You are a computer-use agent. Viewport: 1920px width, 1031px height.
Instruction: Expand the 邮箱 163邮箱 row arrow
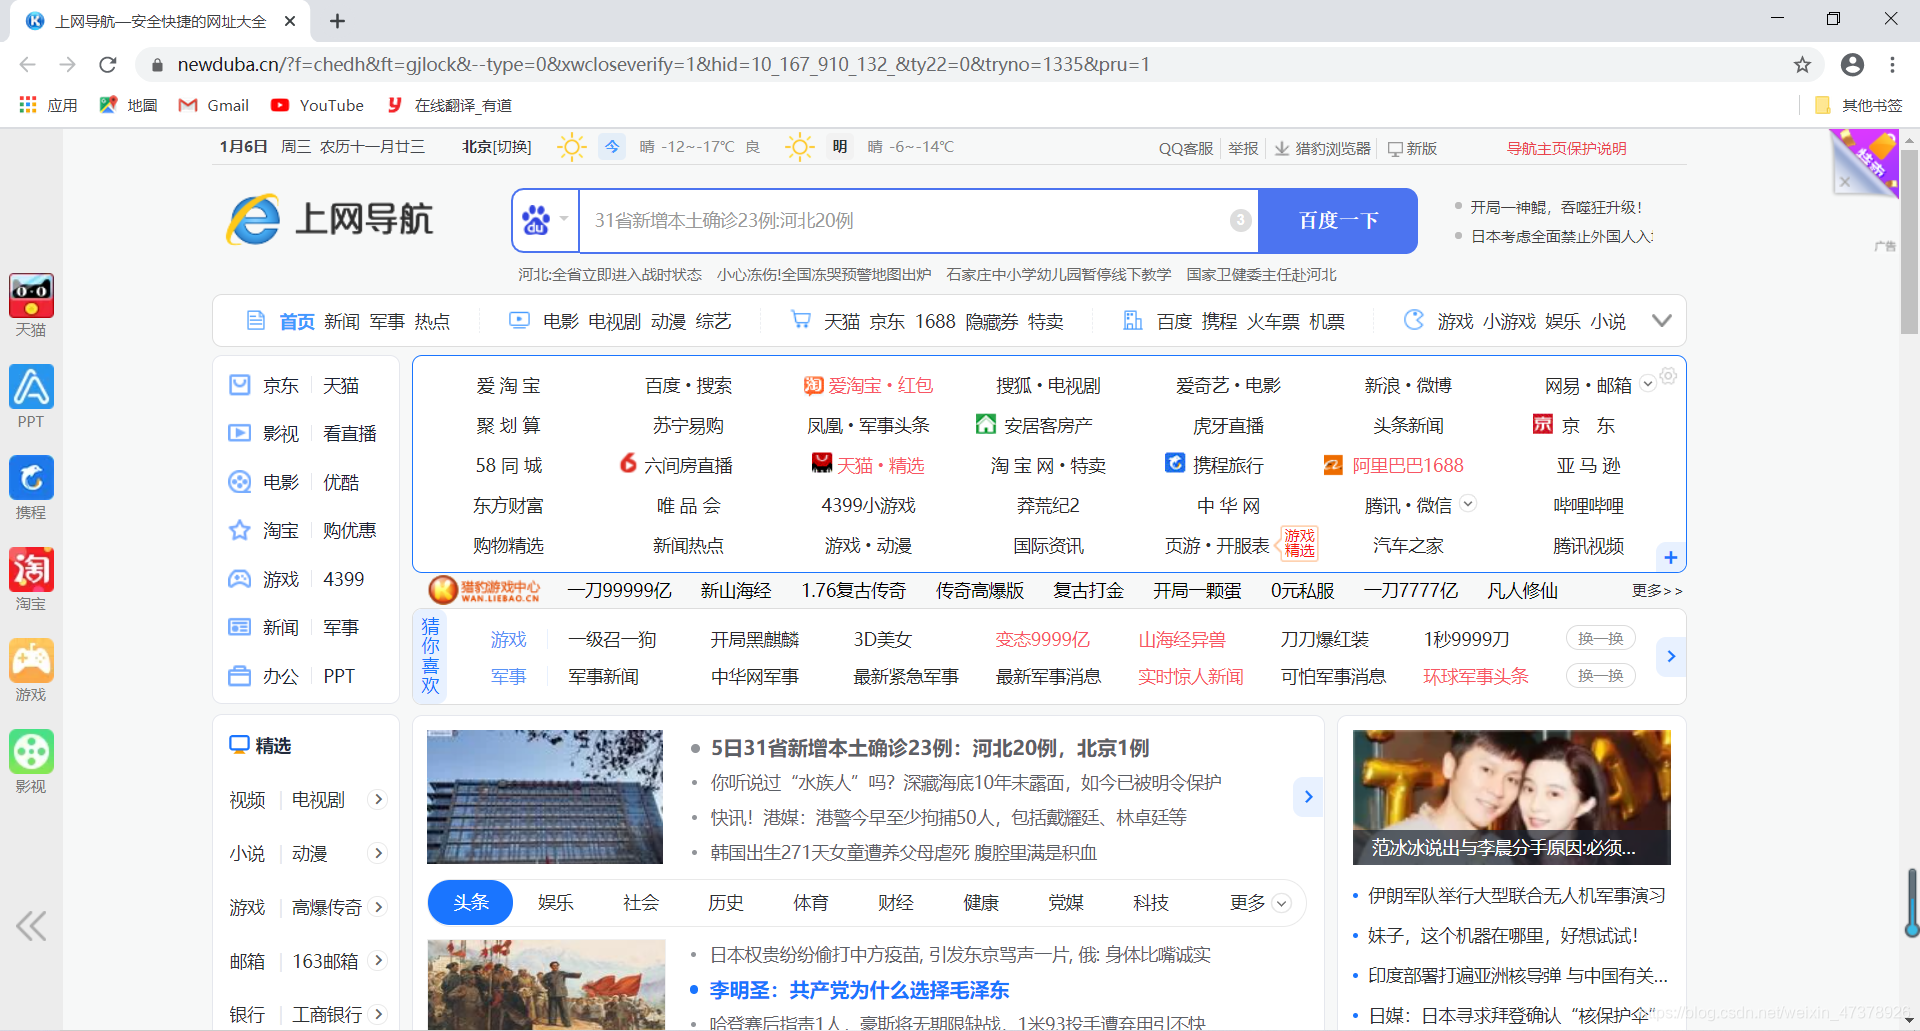pyautogui.click(x=378, y=961)
